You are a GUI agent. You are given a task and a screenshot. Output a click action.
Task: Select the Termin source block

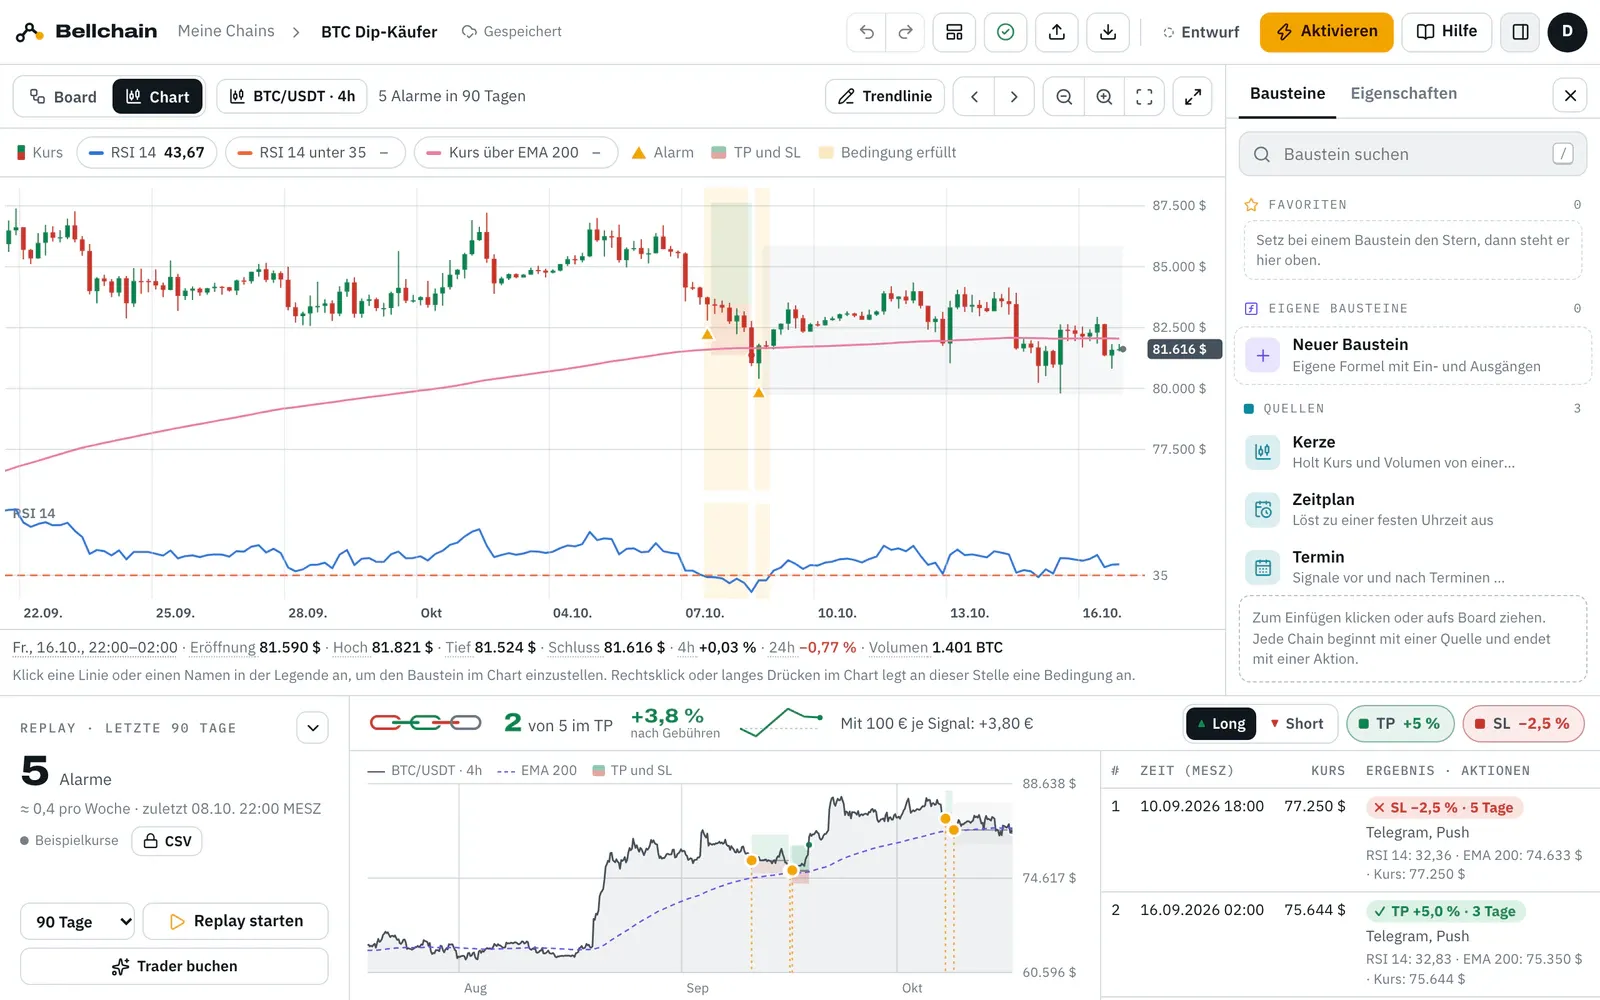[1413, 567]
